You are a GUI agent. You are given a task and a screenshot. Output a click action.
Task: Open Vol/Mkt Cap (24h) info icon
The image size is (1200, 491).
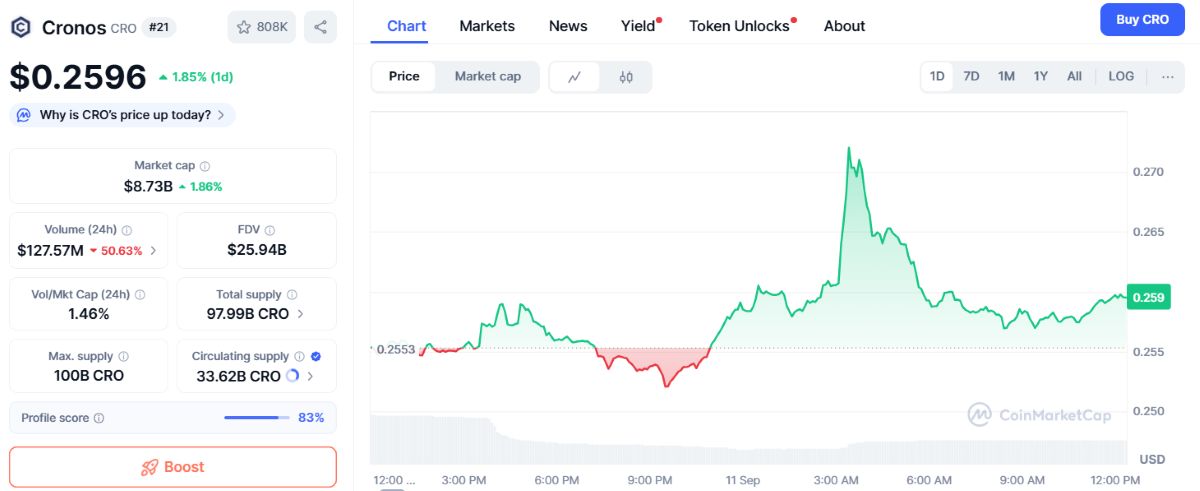(x=140, y=295)
